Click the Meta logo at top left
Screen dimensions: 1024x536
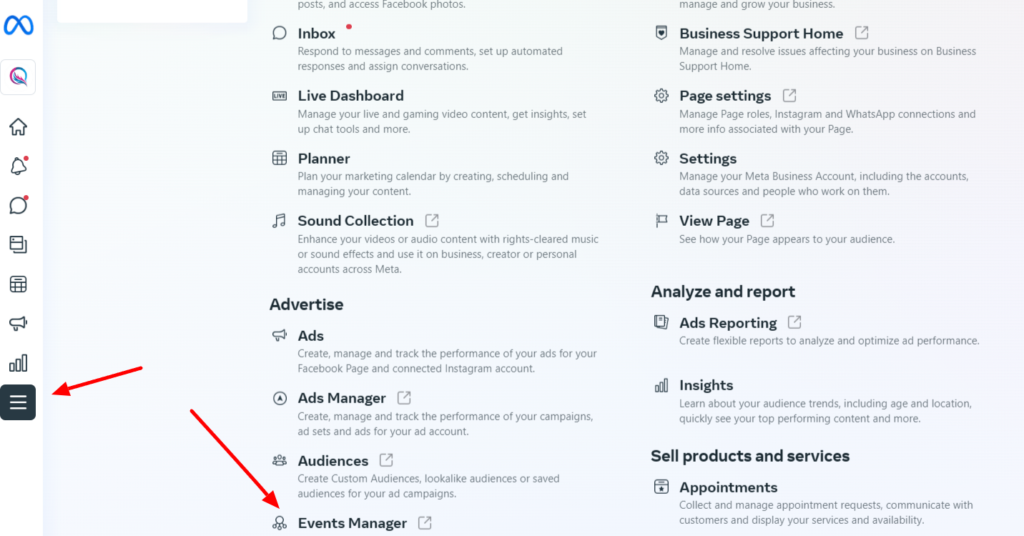(18, 25)
